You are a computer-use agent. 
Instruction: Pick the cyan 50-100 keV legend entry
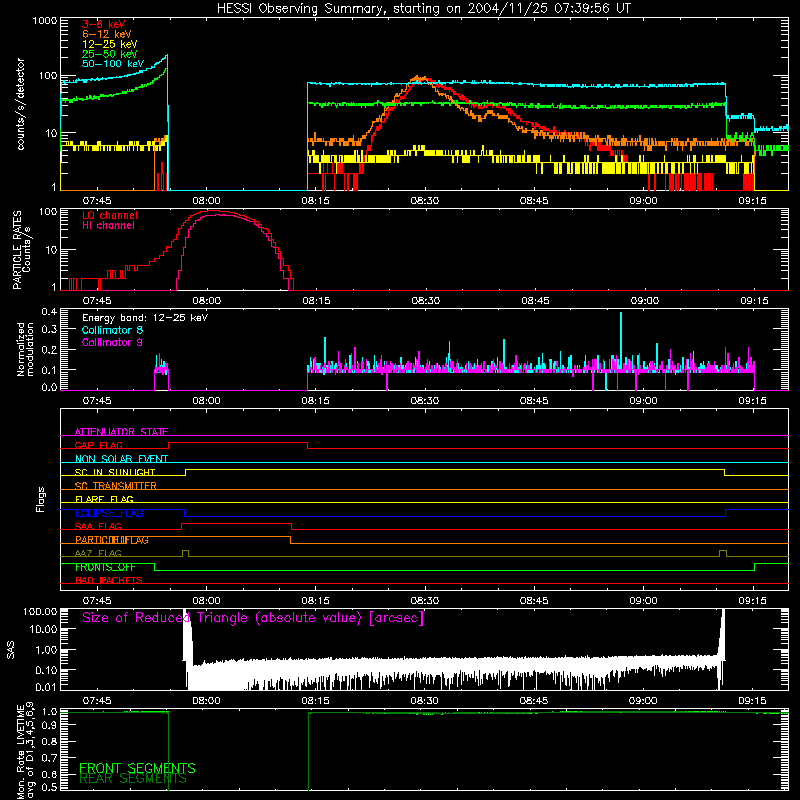point(112,64)
